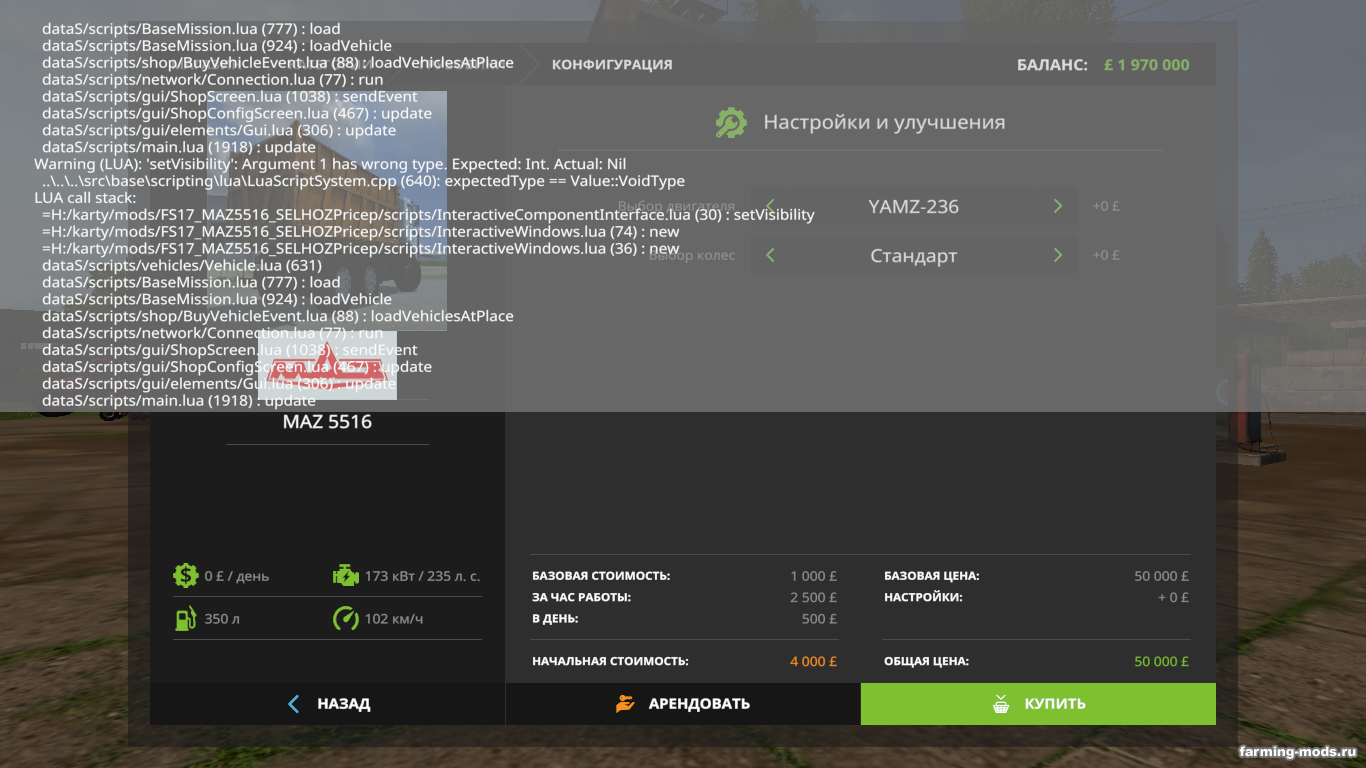Image resolution: width=1366 pixels, height=768 pixels.
Task: Click the blue back arrow beside НАЗАД
Action: pyautogui.click(x=294, y=704)
